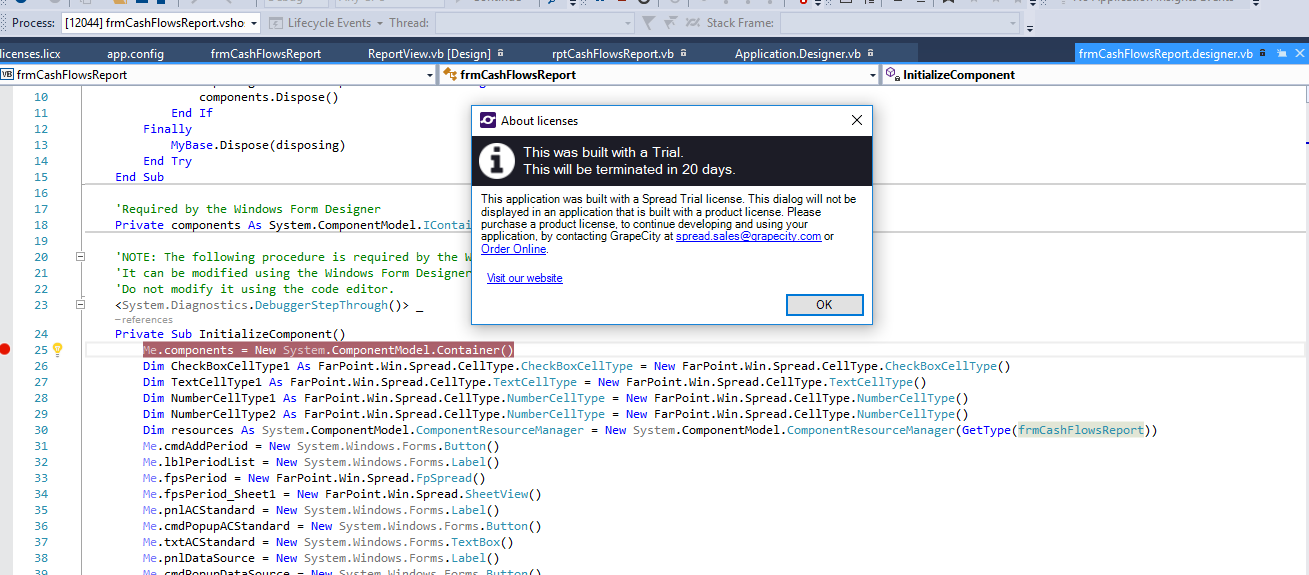Close the About licenses dialog with X
Viewport: 1309px width, 575px height.
coord(856,120)
